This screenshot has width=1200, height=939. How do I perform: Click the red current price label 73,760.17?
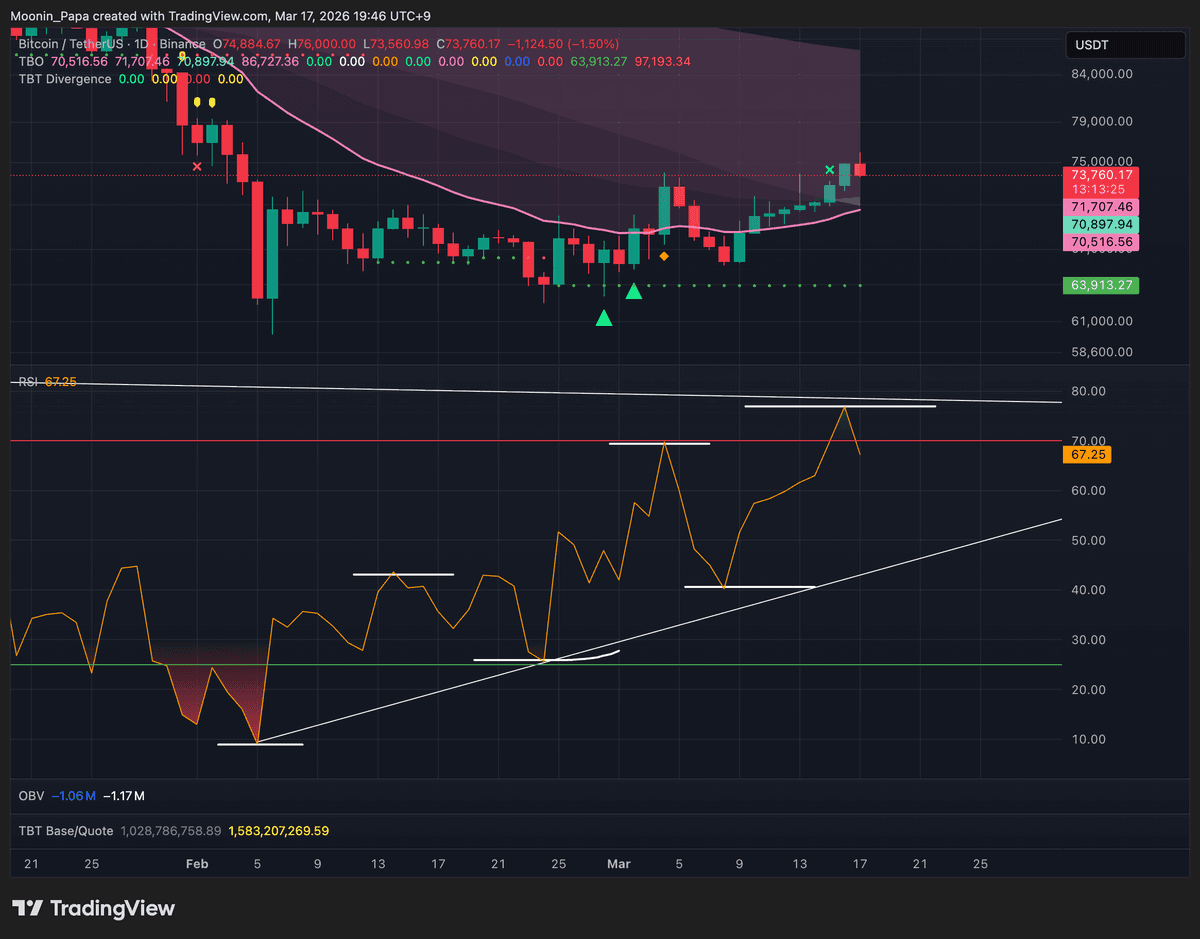click(1099, 174)
